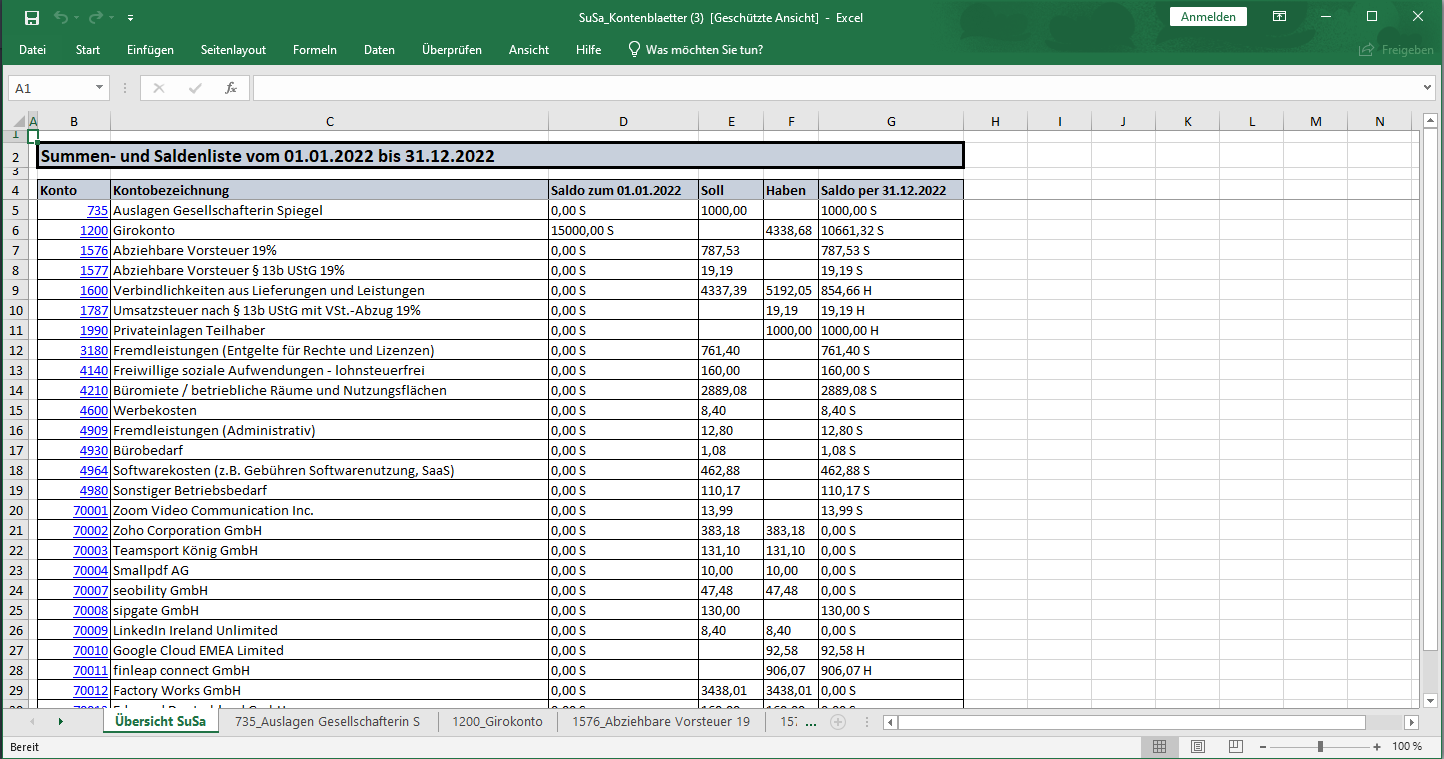Open the Daten ribbon tab
This screenshot has height=759, width=1444.
click(x=379, y=49)
